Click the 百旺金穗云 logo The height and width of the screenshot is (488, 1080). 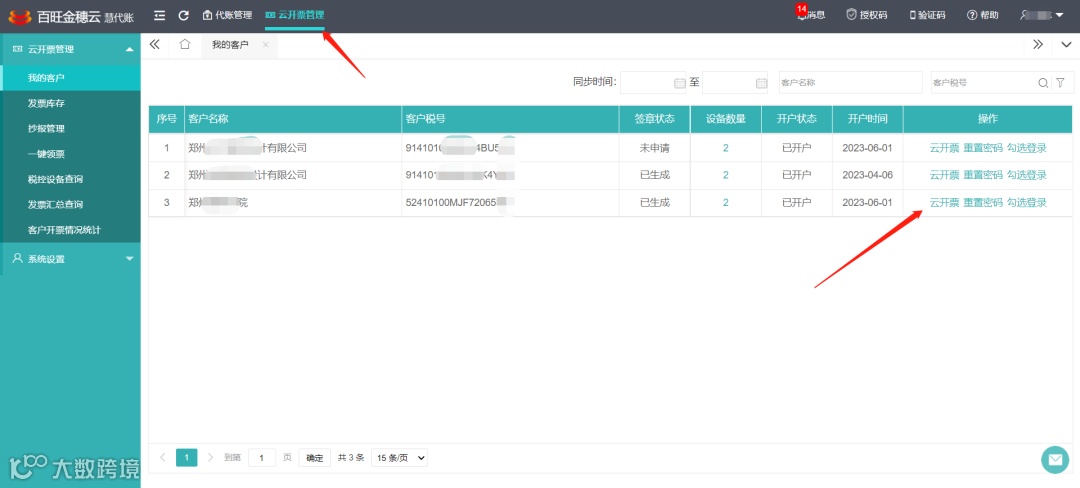pyautogui.click(x=71, y=16)
